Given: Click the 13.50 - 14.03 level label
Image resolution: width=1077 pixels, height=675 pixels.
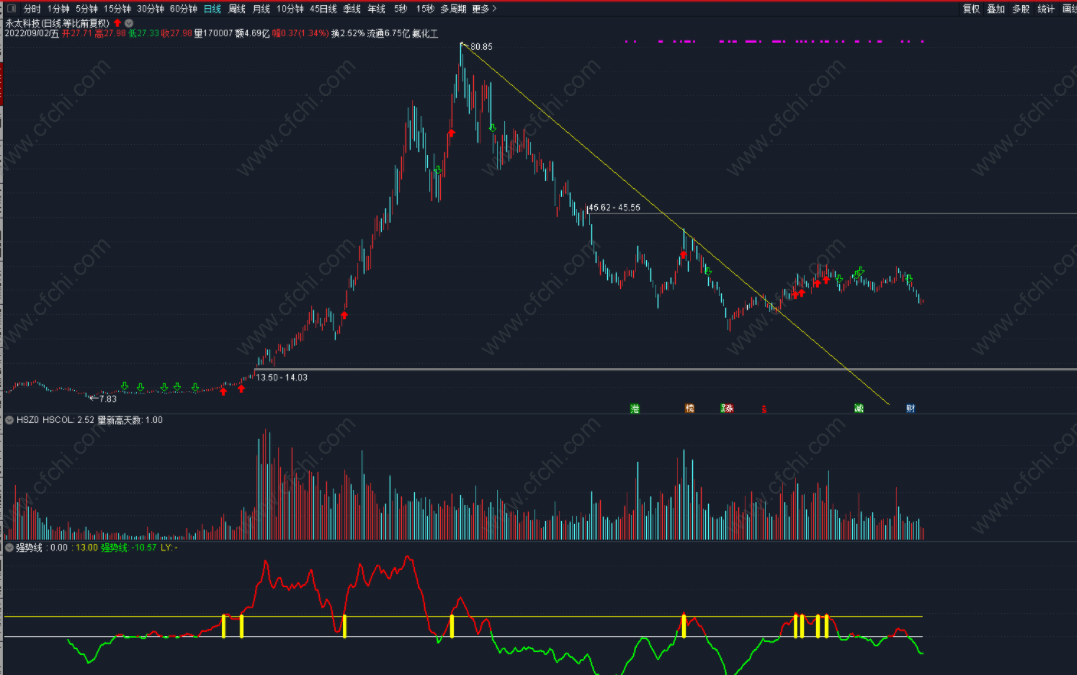Looking at the screenshot, I should 282,377.
